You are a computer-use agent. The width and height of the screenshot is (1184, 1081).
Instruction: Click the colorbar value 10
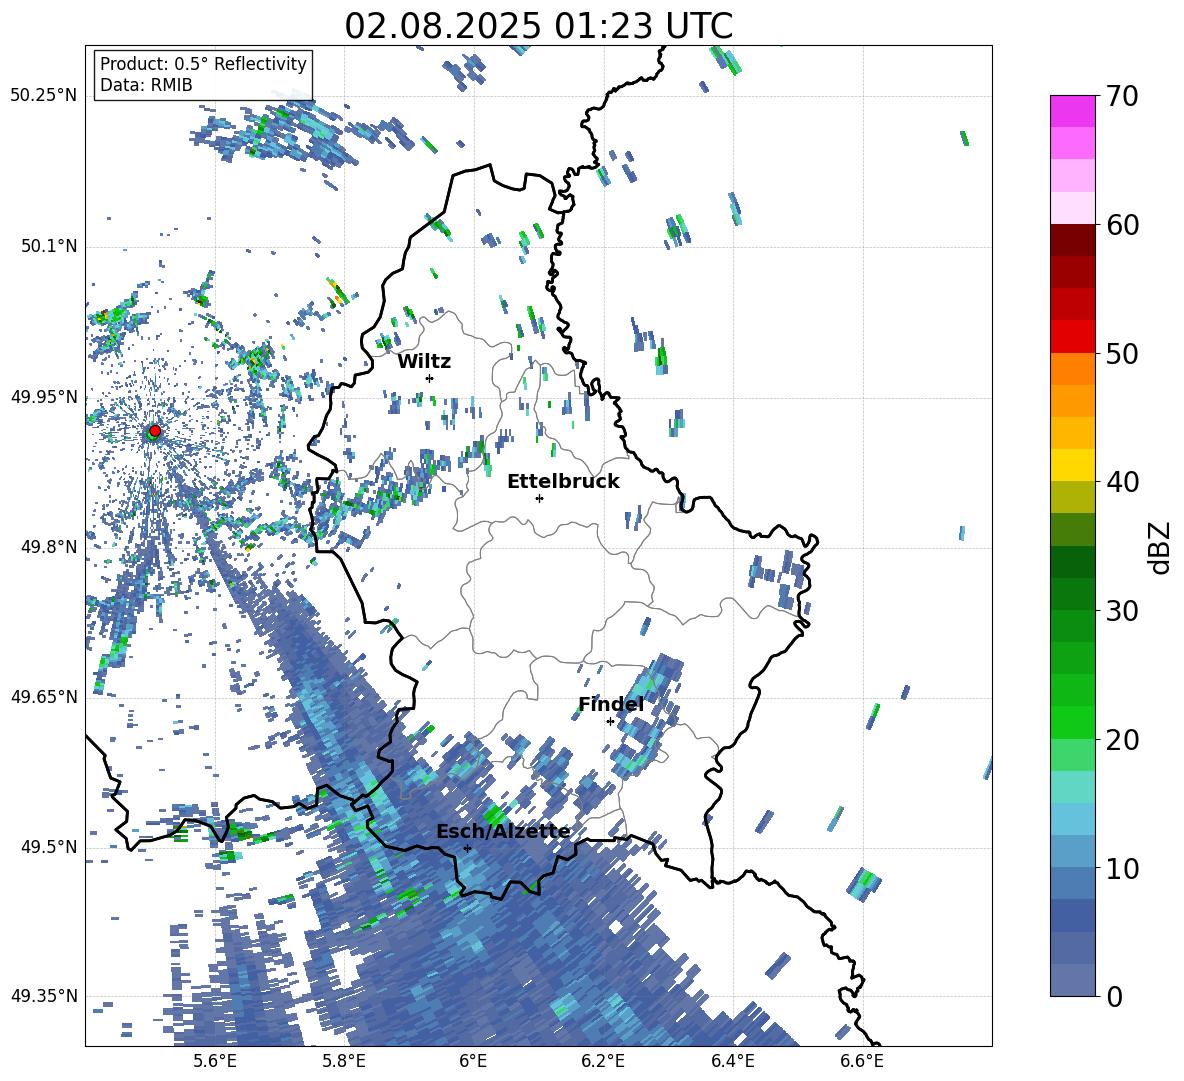pyautogui.click(x=1122, y=868)
